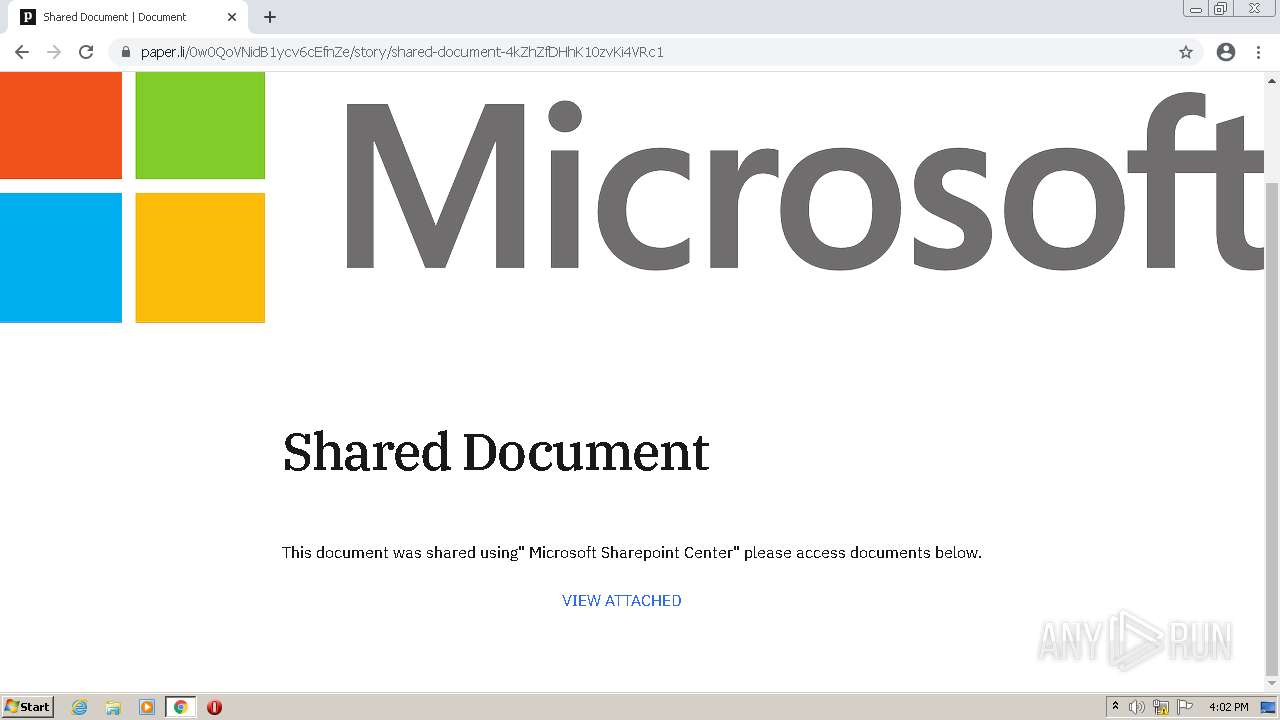Click the Chrome taskbar button
Screen dimensions: 1280x720
(x=180, y=707)
